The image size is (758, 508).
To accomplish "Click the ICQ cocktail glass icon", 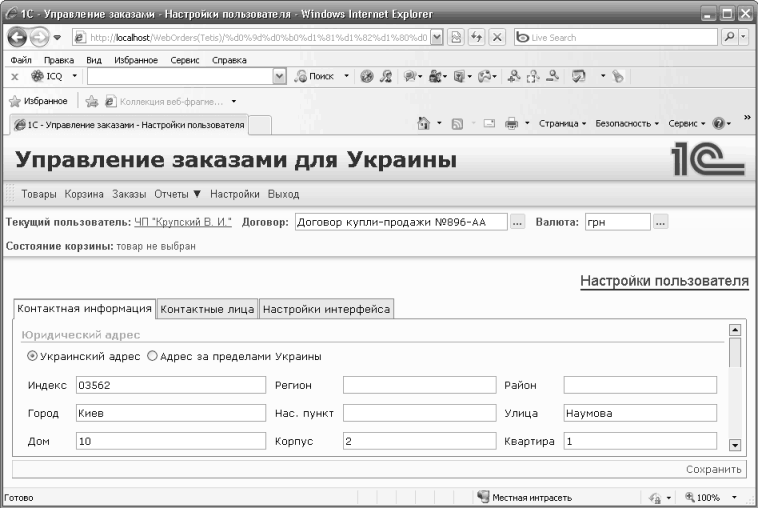I will pos(459,76).
